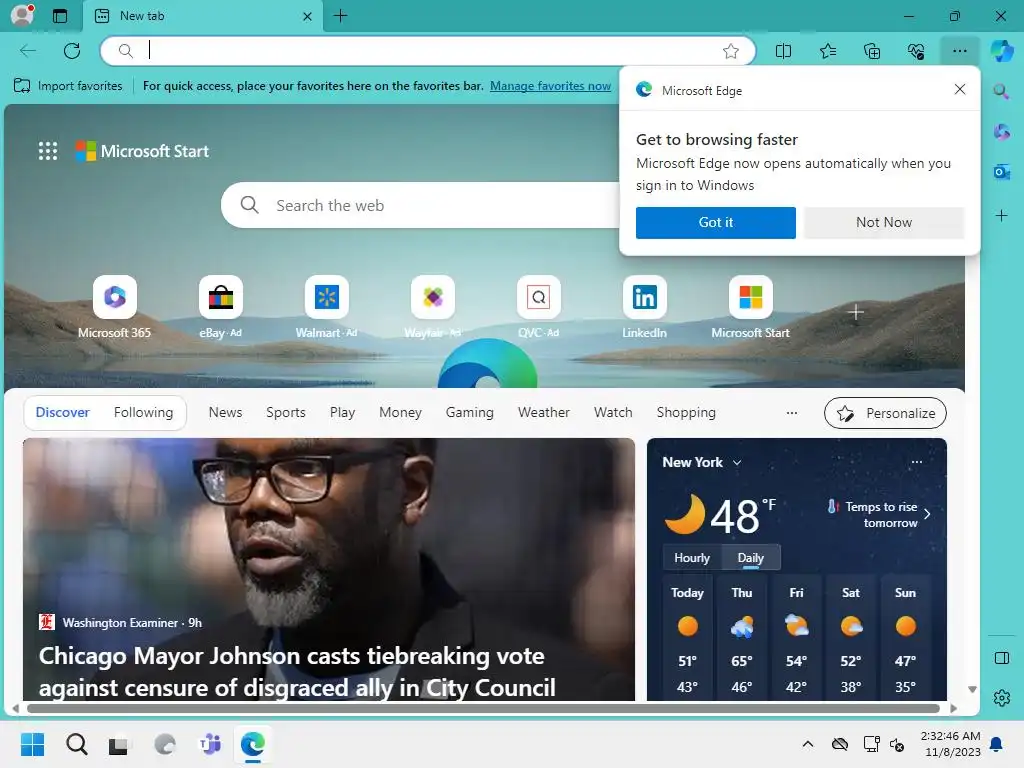Open Walmart quick link
This screenshot has width=1024, height=768.
(327, 307)
